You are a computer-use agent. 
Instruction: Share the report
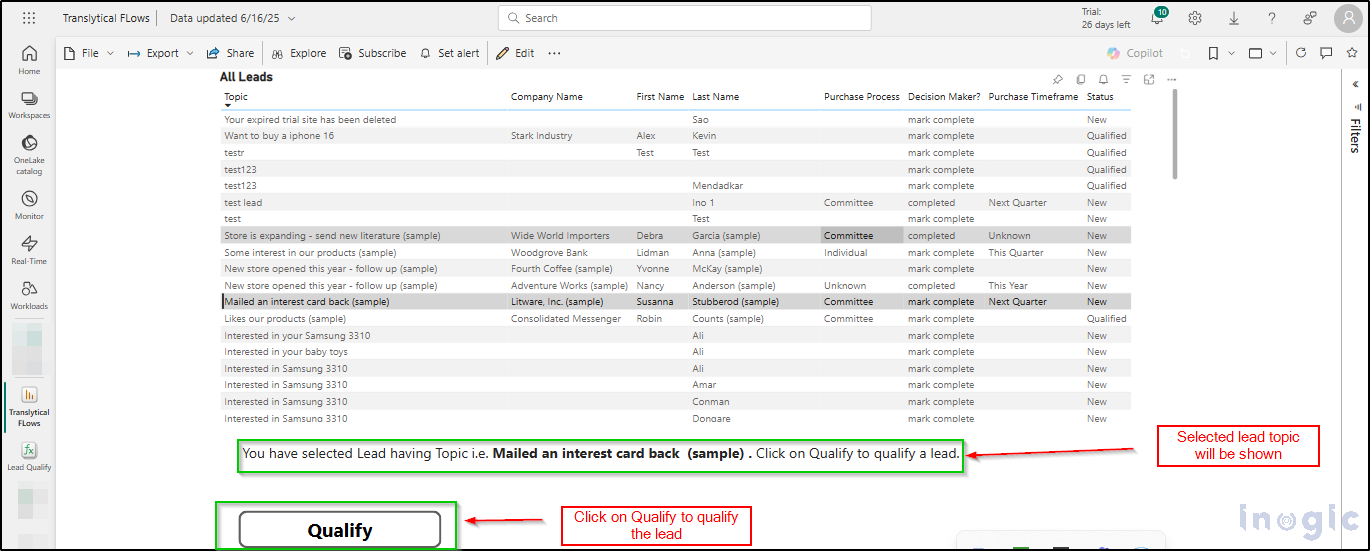pos(230,53)
